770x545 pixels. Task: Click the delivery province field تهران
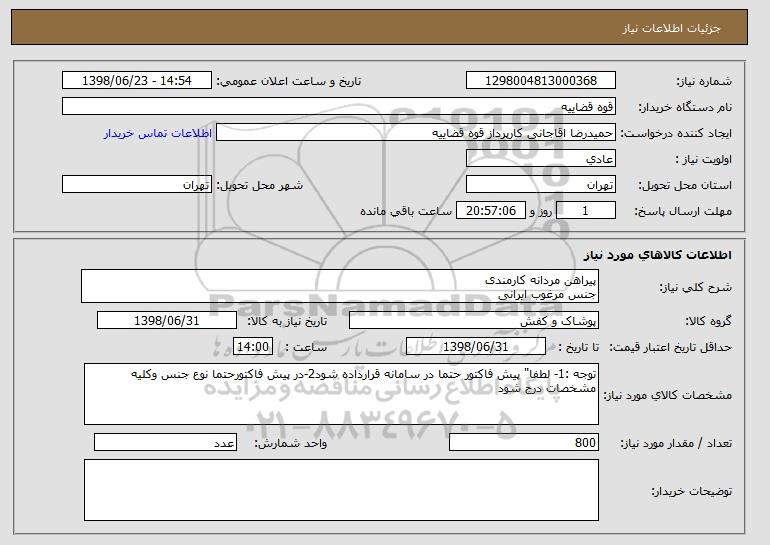click(x=541, y=185)
